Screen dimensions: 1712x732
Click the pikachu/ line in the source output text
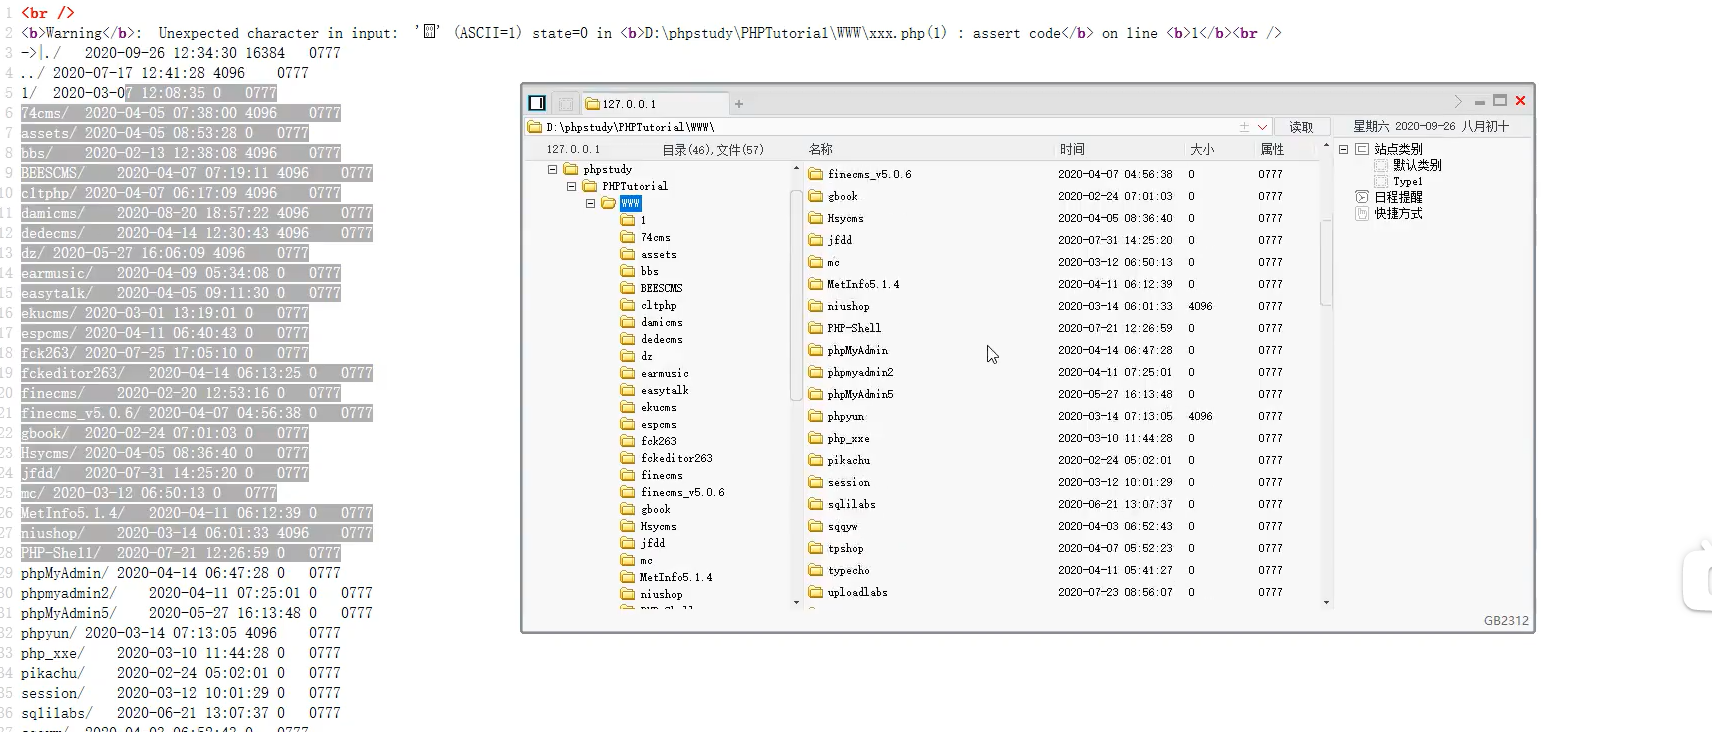click(x=181, y=673)
